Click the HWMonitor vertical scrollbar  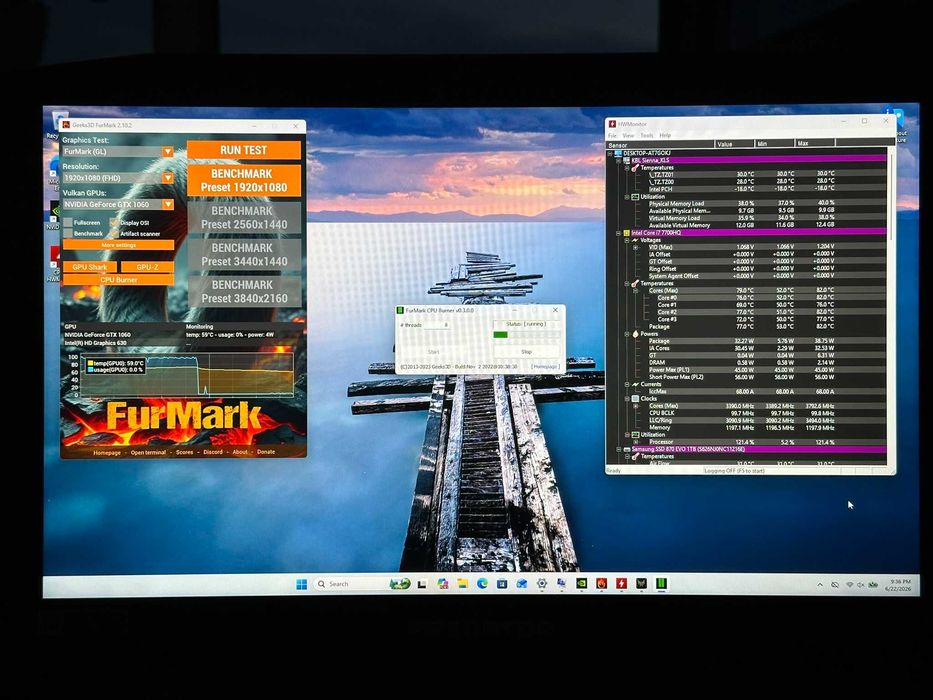point(890,196)
